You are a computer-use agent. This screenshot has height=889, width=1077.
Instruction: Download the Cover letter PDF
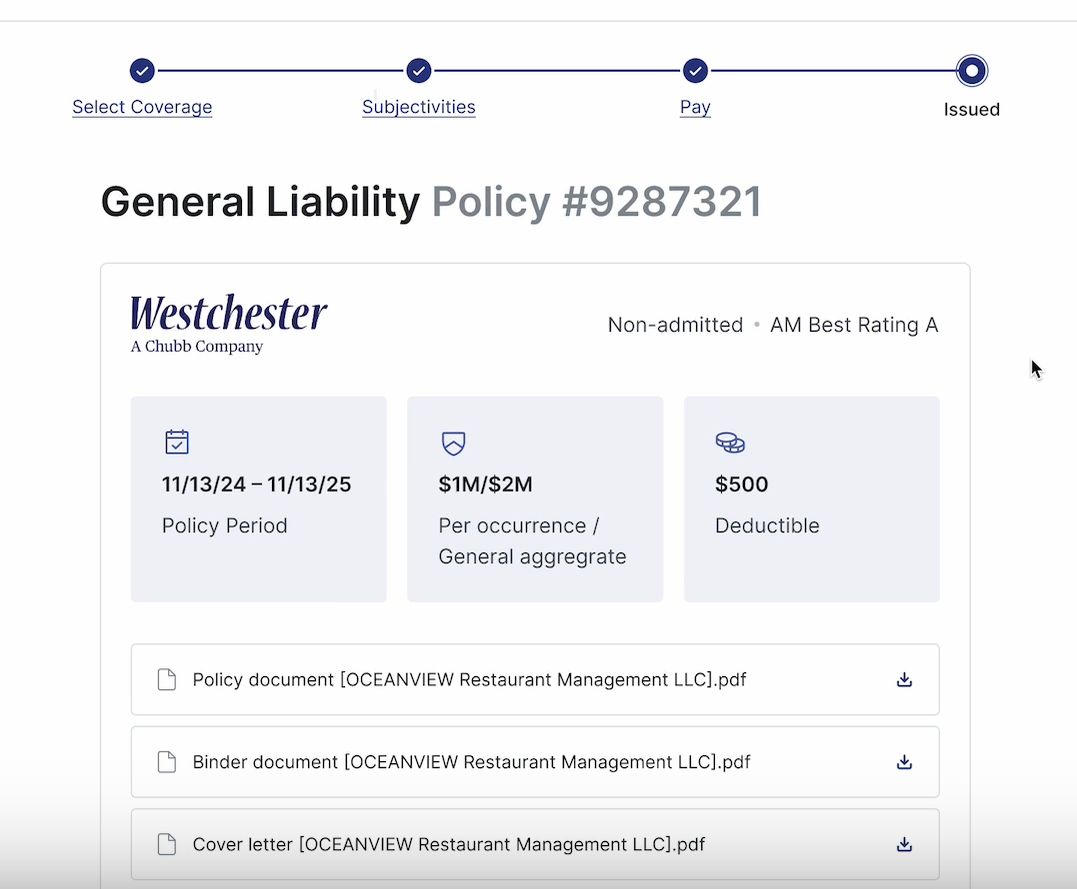[x=904, y=844]
